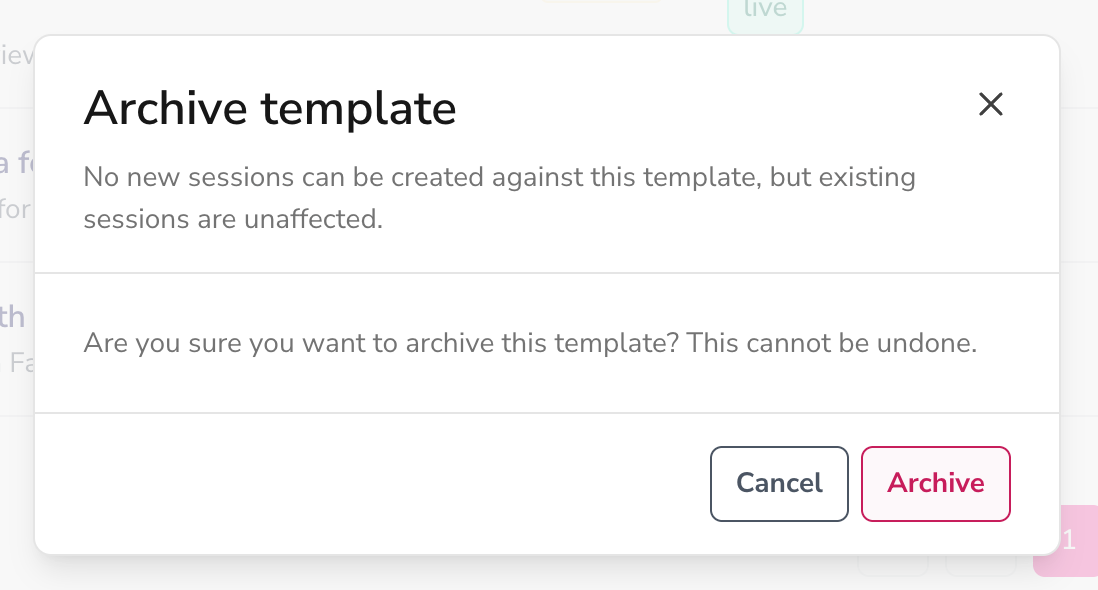This screenshot has height=590, width=1098.
Task: Click the word "template" in the dialog title
Action: click(359, 110)
